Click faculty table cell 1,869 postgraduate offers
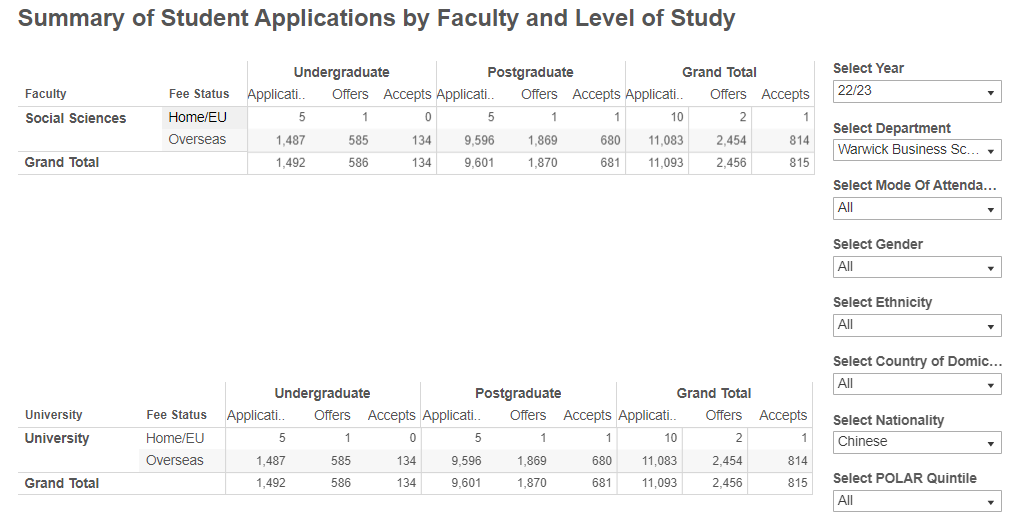1013x520 pixels. point(542,140)
